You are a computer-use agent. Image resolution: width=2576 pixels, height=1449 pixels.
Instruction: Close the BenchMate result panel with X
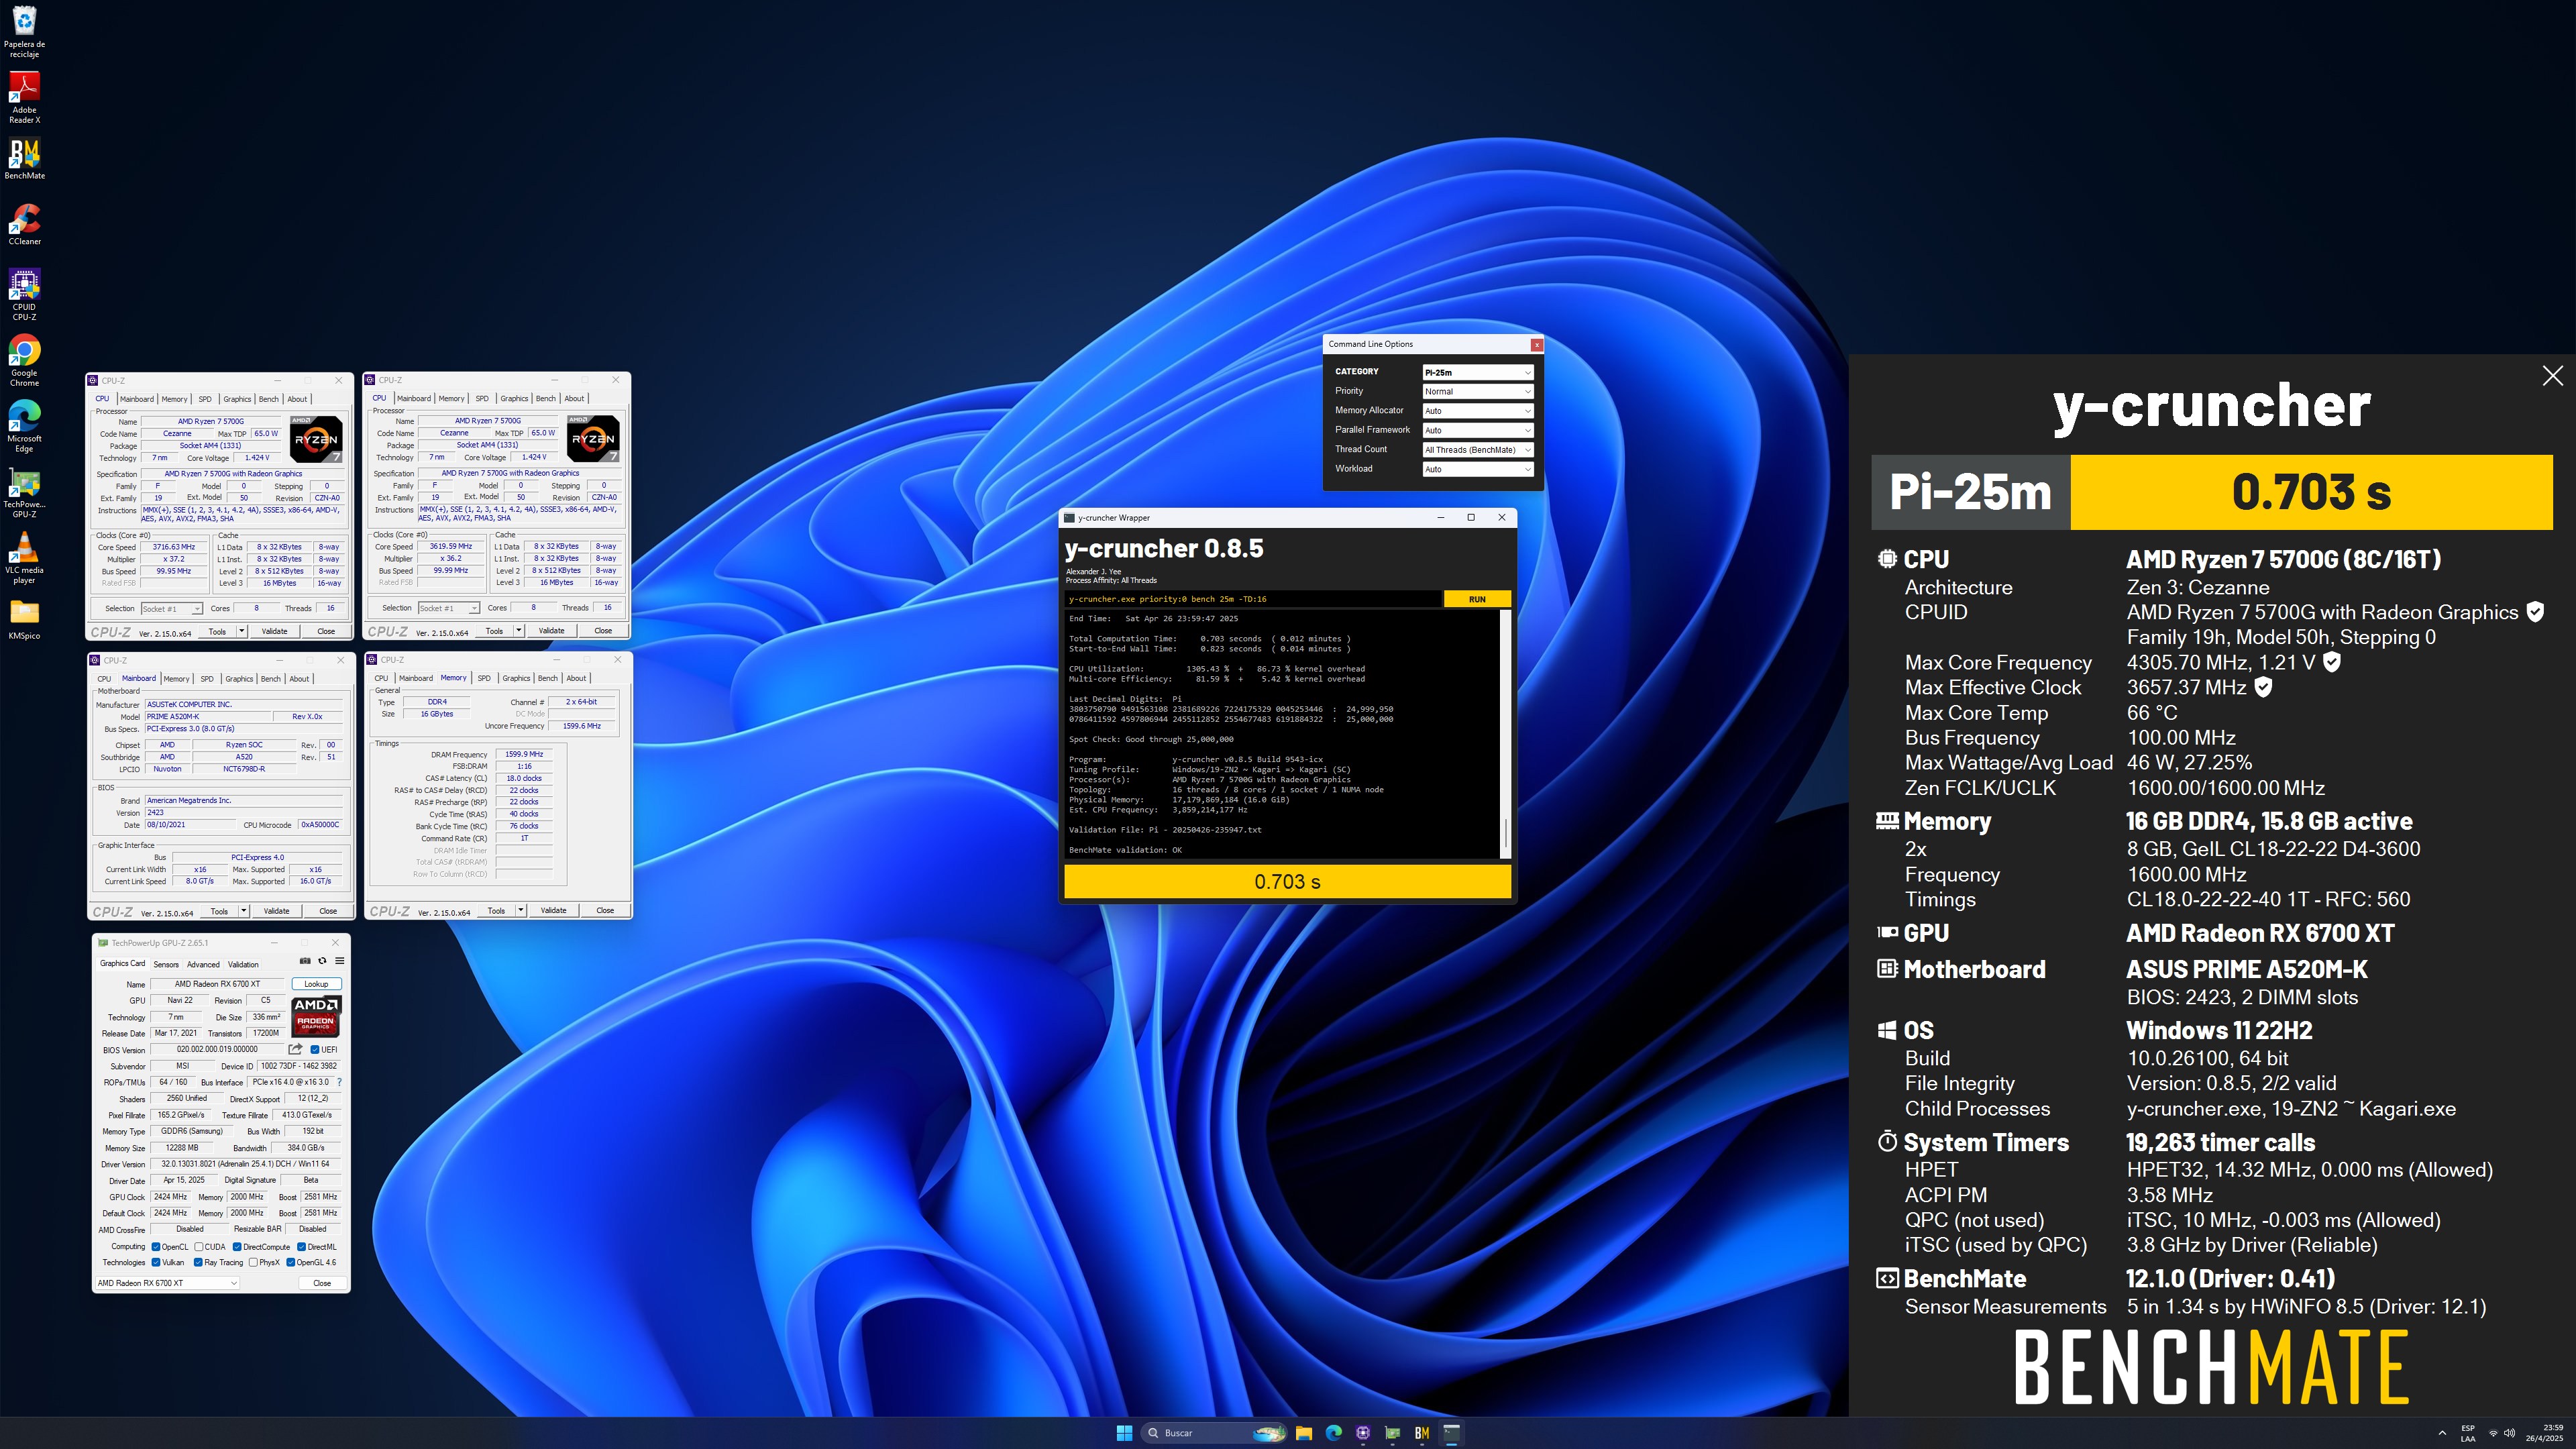point(2552,376)
